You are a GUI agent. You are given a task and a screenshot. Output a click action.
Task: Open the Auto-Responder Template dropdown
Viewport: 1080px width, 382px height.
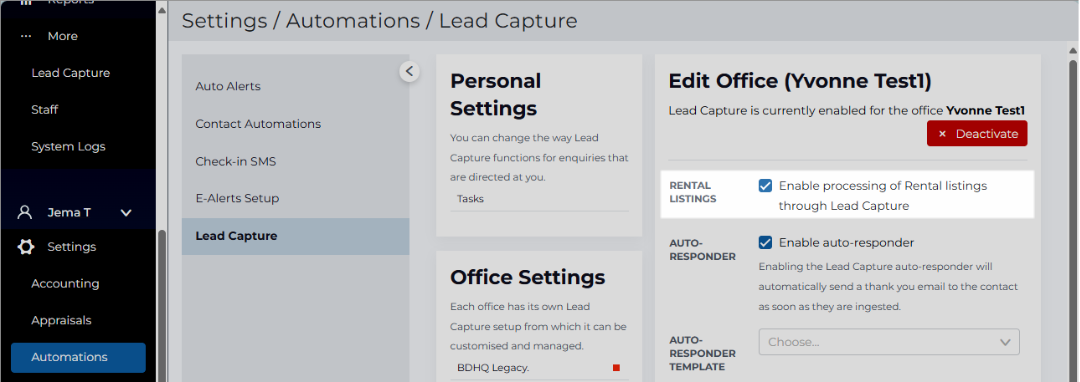click(889, 342)
